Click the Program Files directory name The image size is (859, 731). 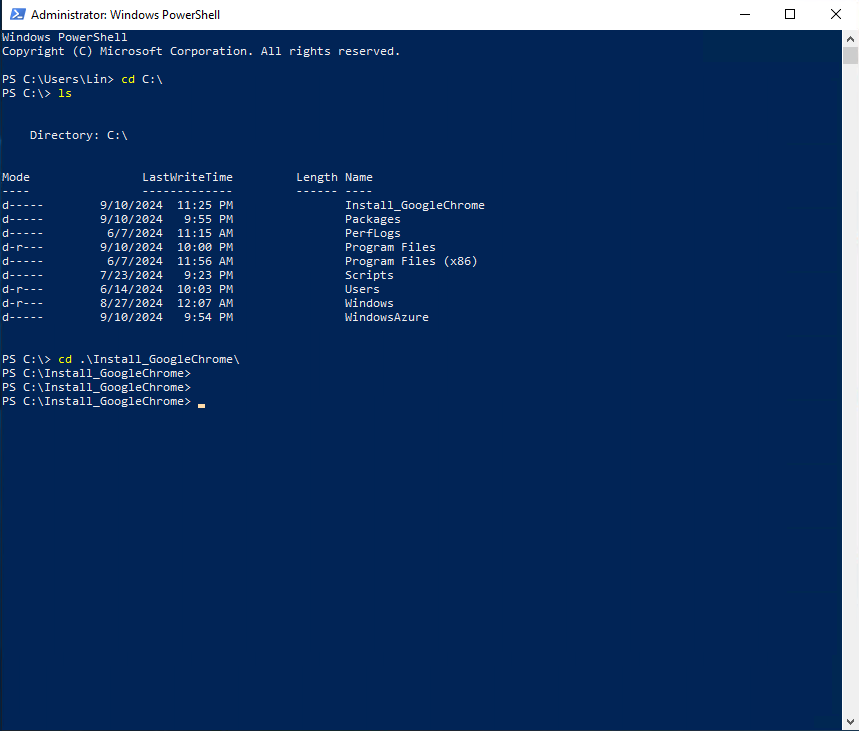389,246
